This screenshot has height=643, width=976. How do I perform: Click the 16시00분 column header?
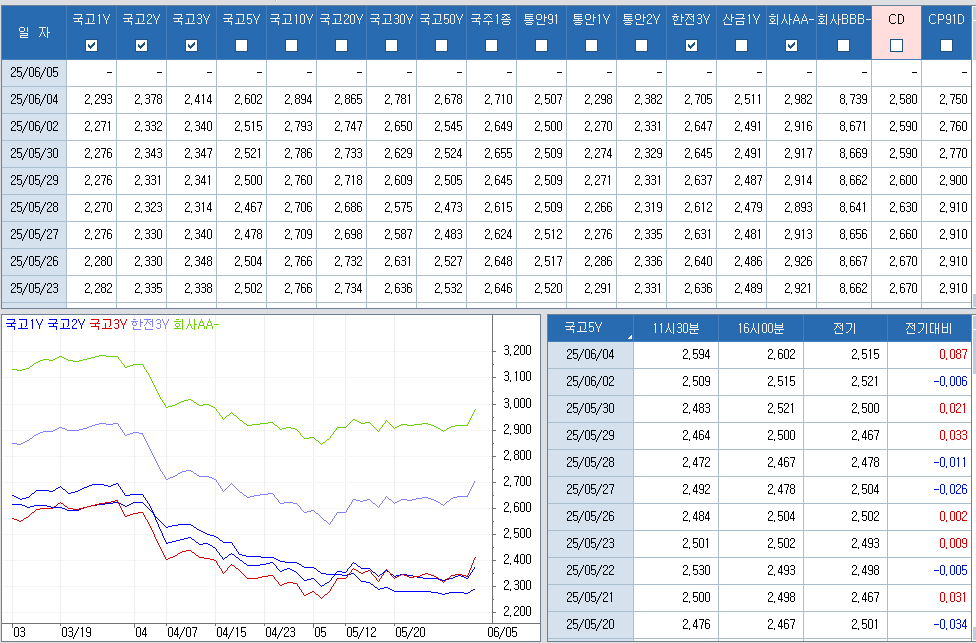[761, 327]
